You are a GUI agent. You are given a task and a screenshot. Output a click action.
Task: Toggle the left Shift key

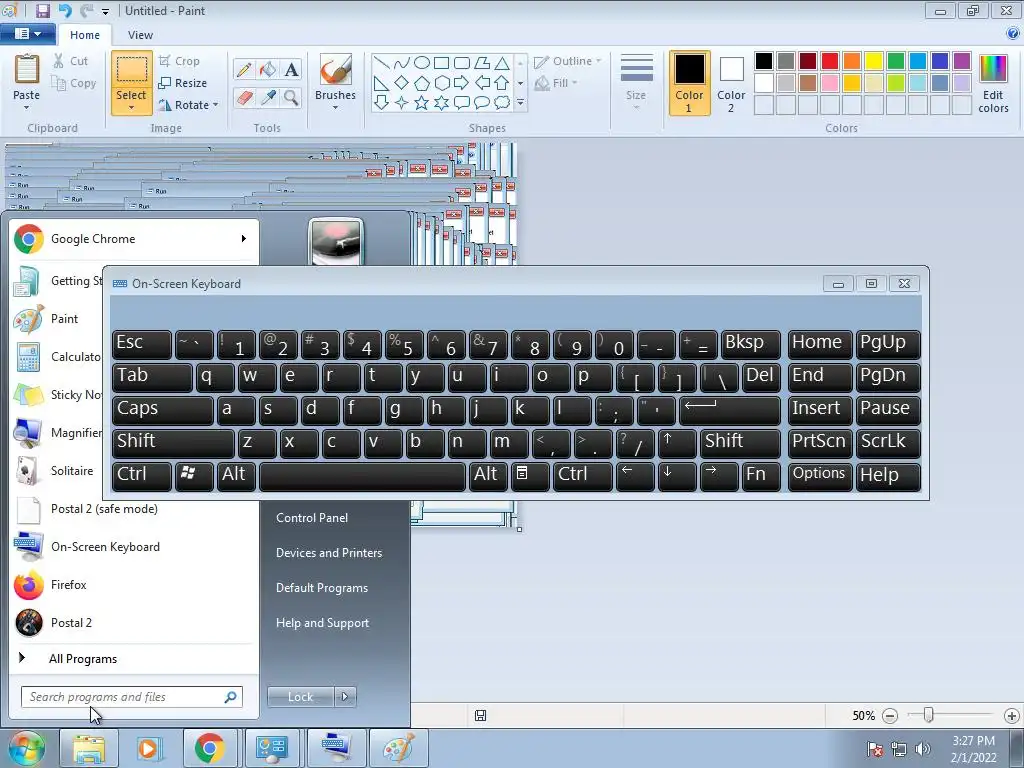tap(173, 442)
